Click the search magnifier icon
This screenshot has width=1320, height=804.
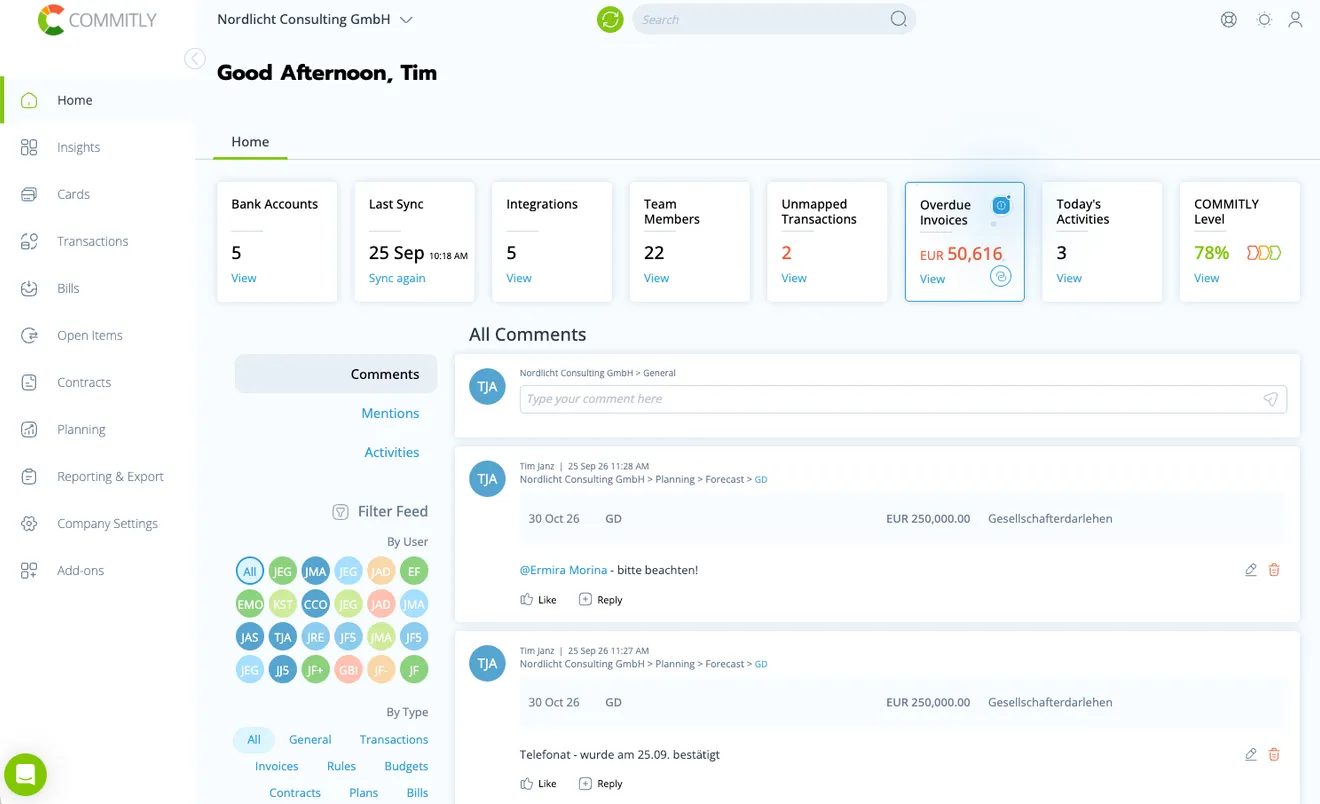pos(898,19)
